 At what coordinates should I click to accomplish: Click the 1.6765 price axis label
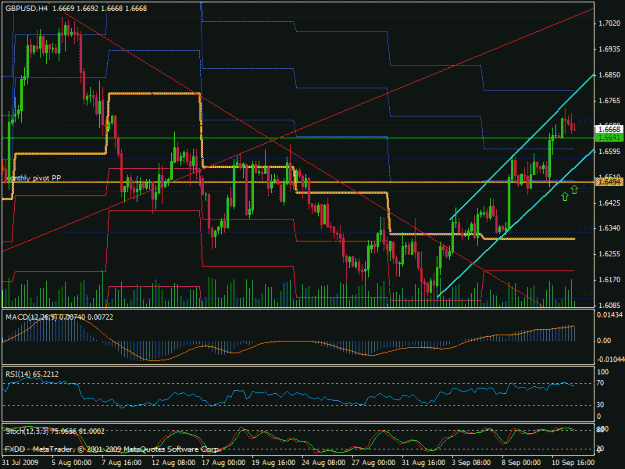coord(609,101)
